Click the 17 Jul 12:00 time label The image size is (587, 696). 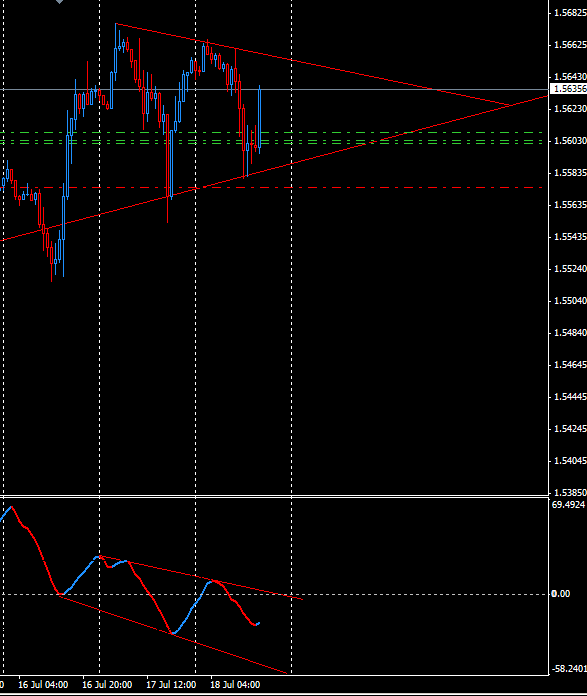171,685
